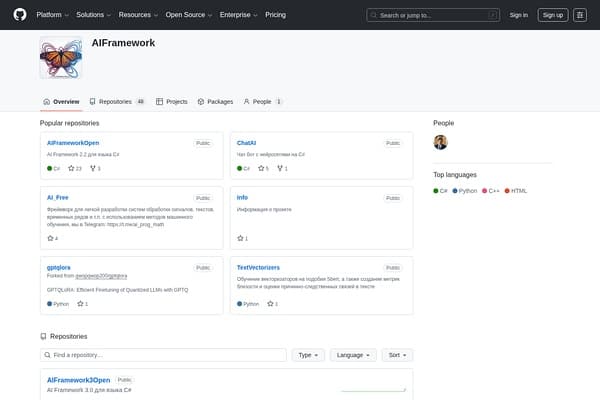The width and height of the screenshot is (600, 400).
Task: Click the Repositories tab book icon
Action: [x=92, y=102]
